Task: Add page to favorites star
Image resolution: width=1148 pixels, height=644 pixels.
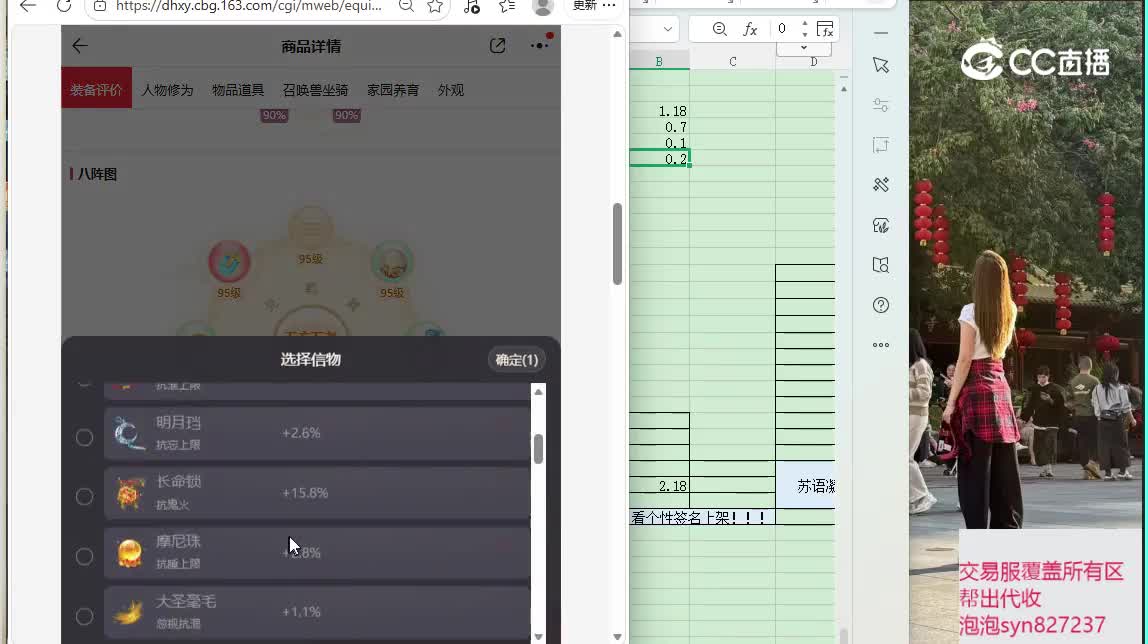Action: pos(436,7)
